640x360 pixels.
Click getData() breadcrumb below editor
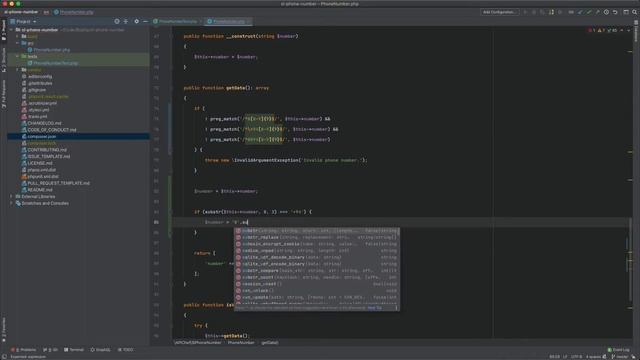[270, 343]
